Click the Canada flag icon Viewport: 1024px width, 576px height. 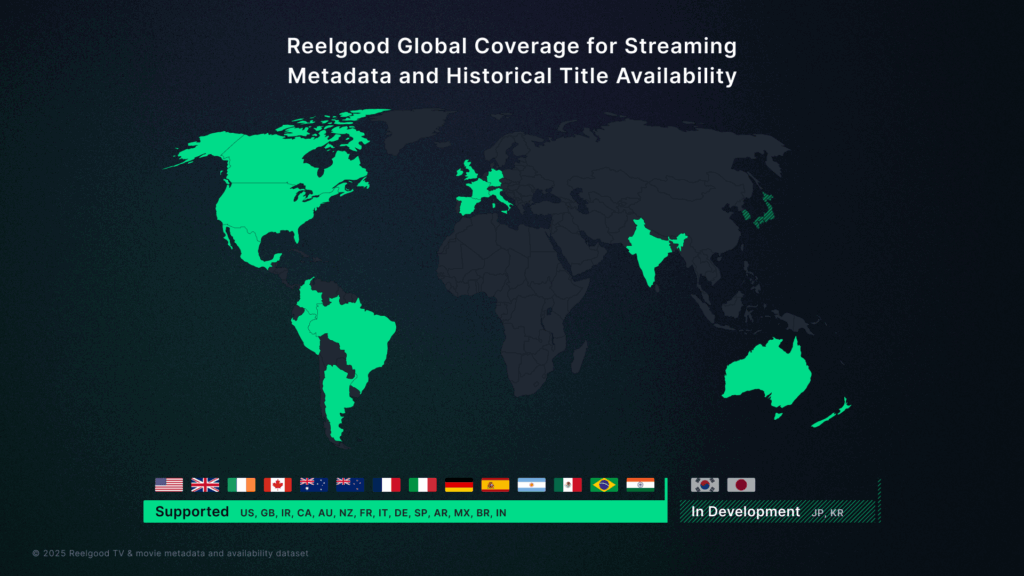(x=276, y=486)
